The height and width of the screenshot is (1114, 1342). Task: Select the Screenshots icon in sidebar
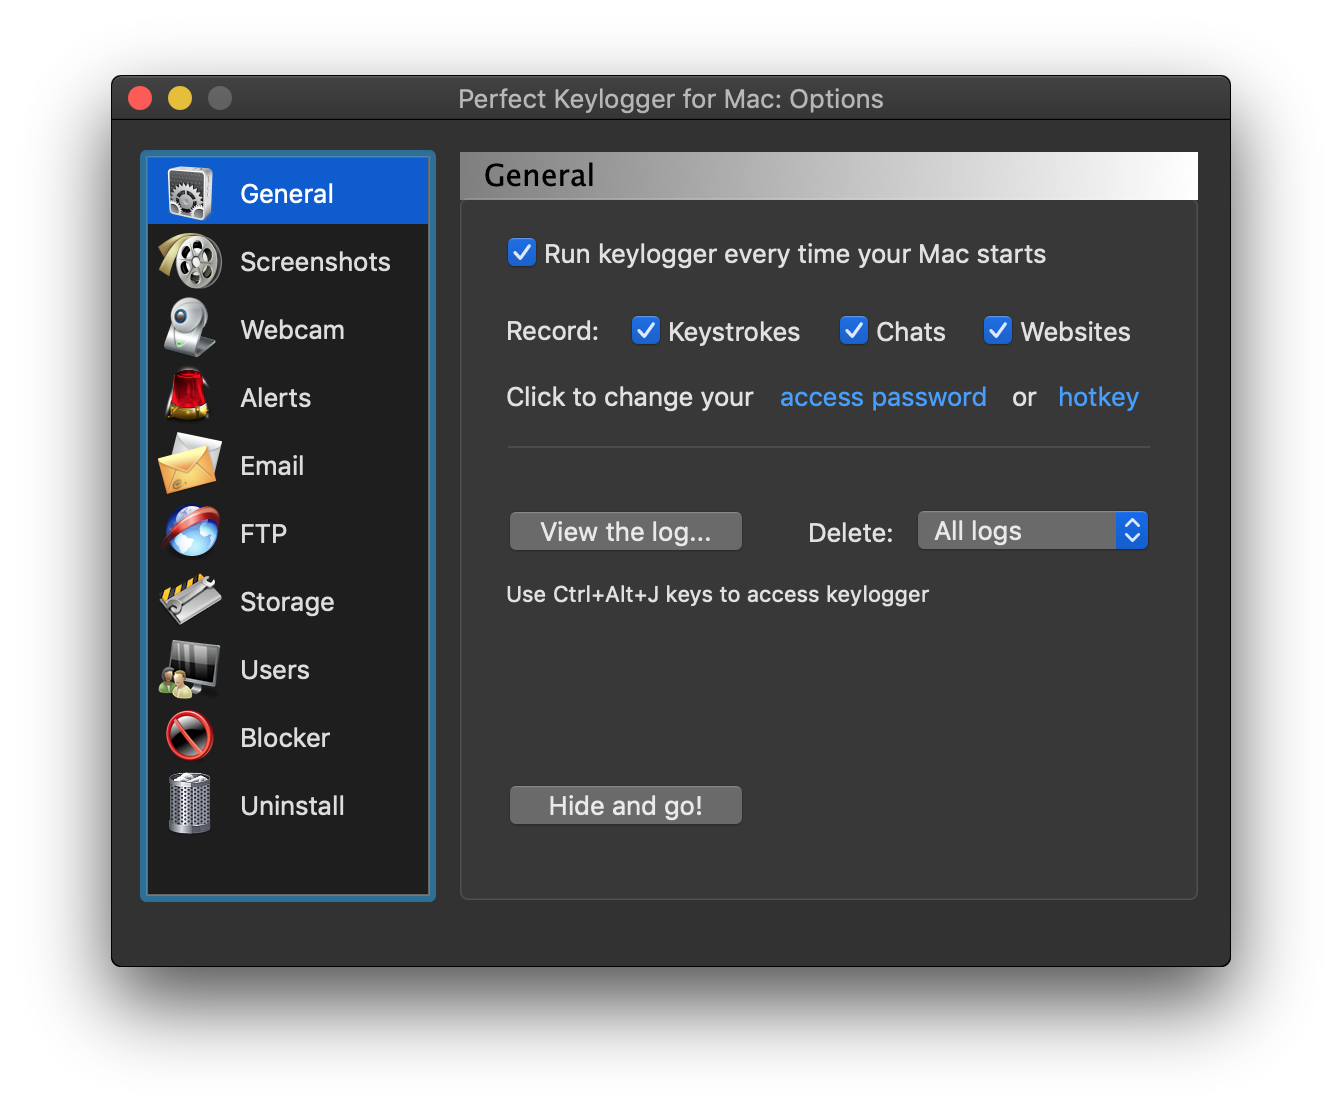pos(190,261)
